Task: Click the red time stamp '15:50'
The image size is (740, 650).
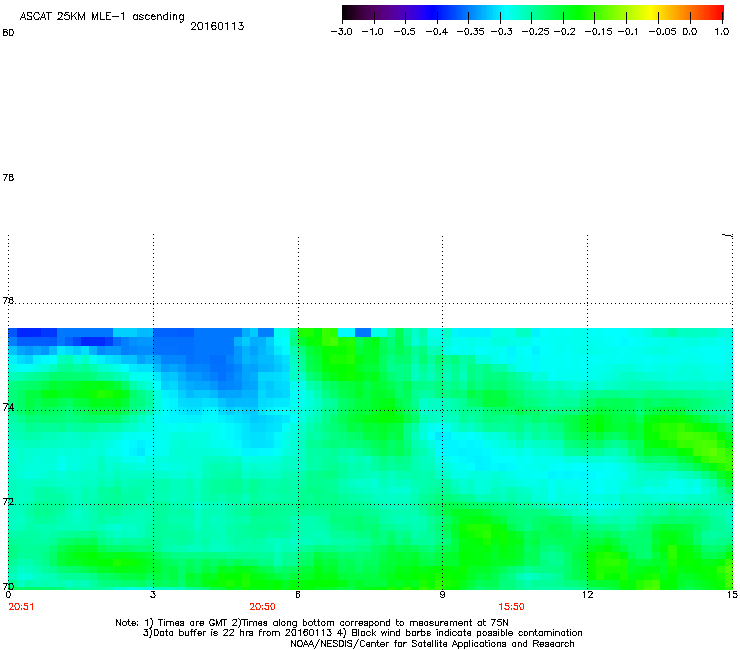Action: point(511,607)
